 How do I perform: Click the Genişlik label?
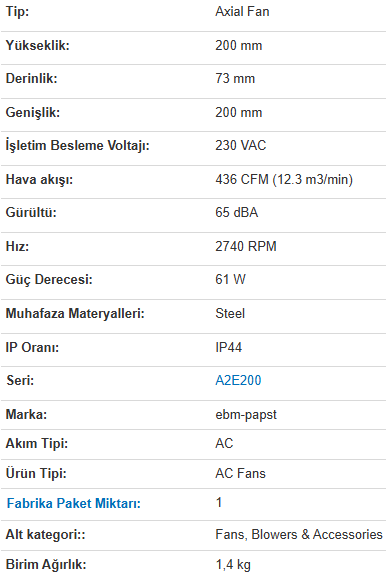pyautogui.click(x=33, y=112)
